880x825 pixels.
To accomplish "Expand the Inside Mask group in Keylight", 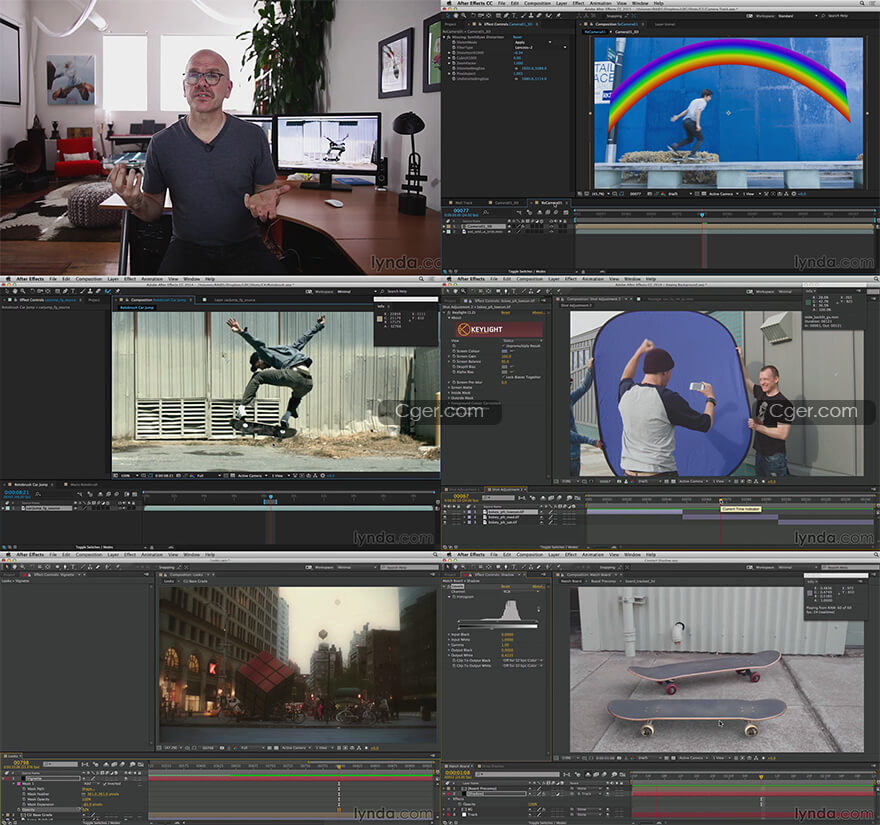I will (449, 393).
